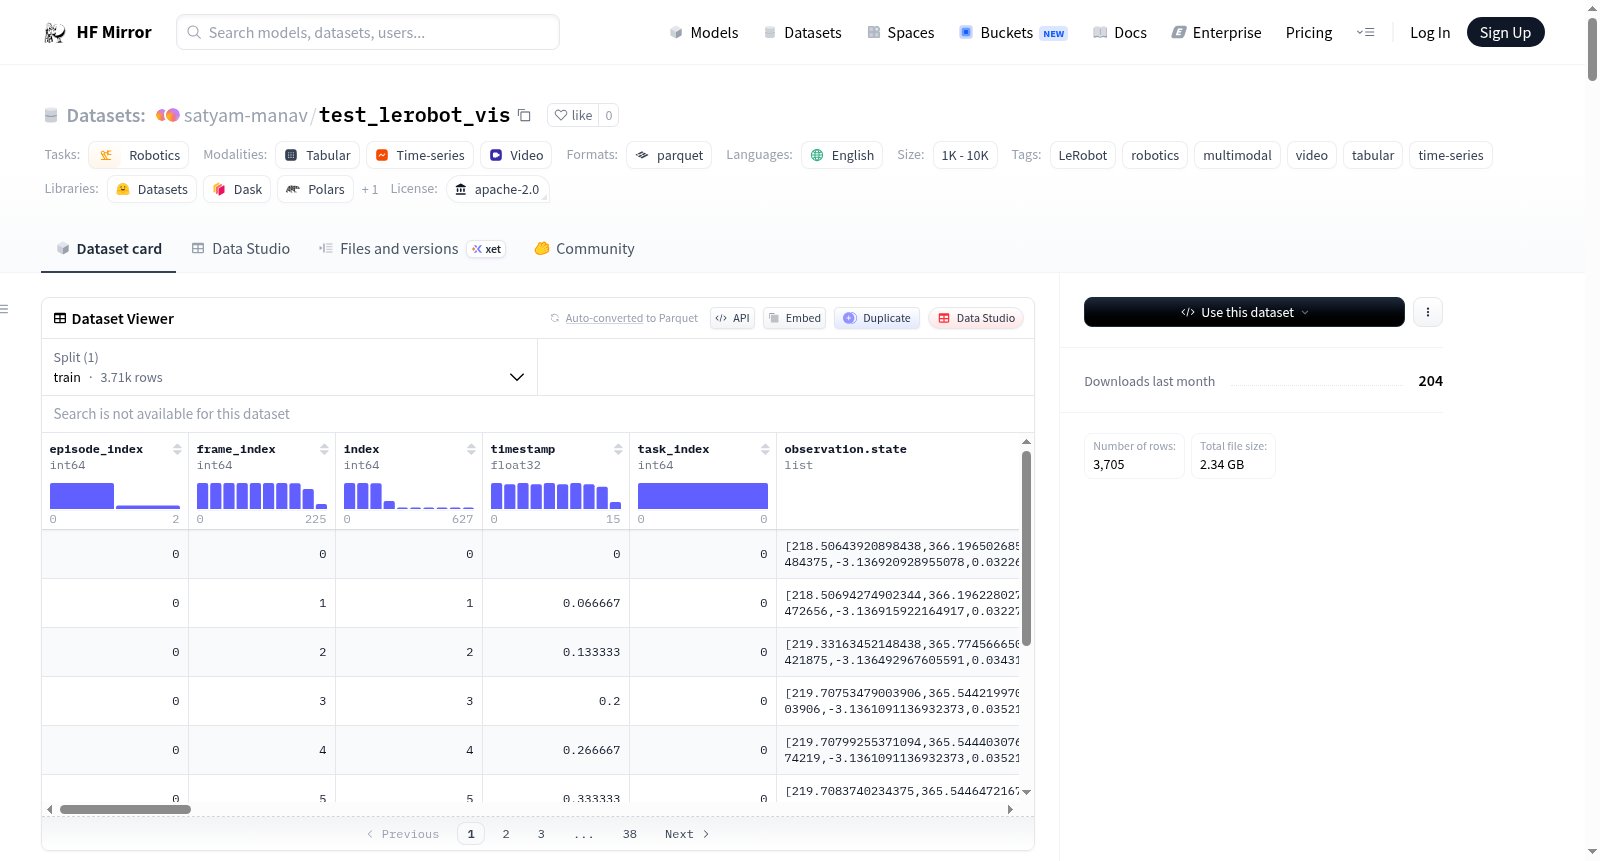Image resolution: width=1600 pixels, height=861 pixels.
Task: Click the search magnifier icon
Action: click(x=194, y=32)
